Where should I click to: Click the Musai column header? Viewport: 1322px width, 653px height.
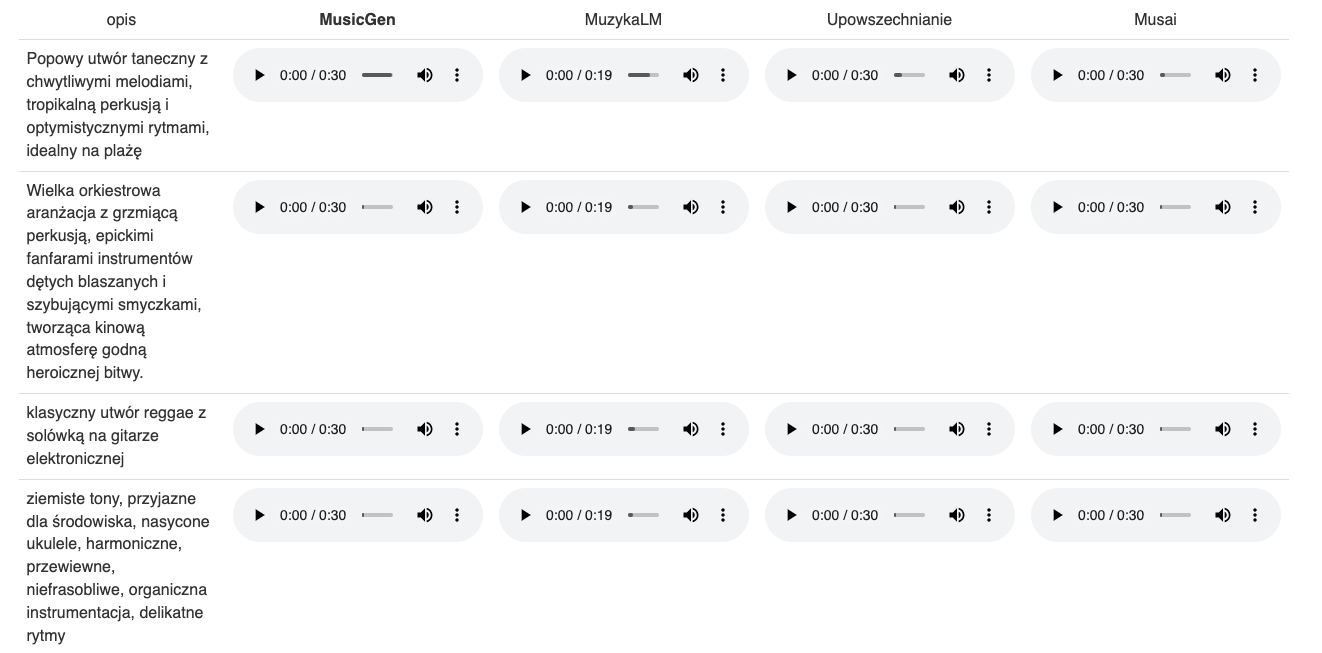pos(1155,19)
